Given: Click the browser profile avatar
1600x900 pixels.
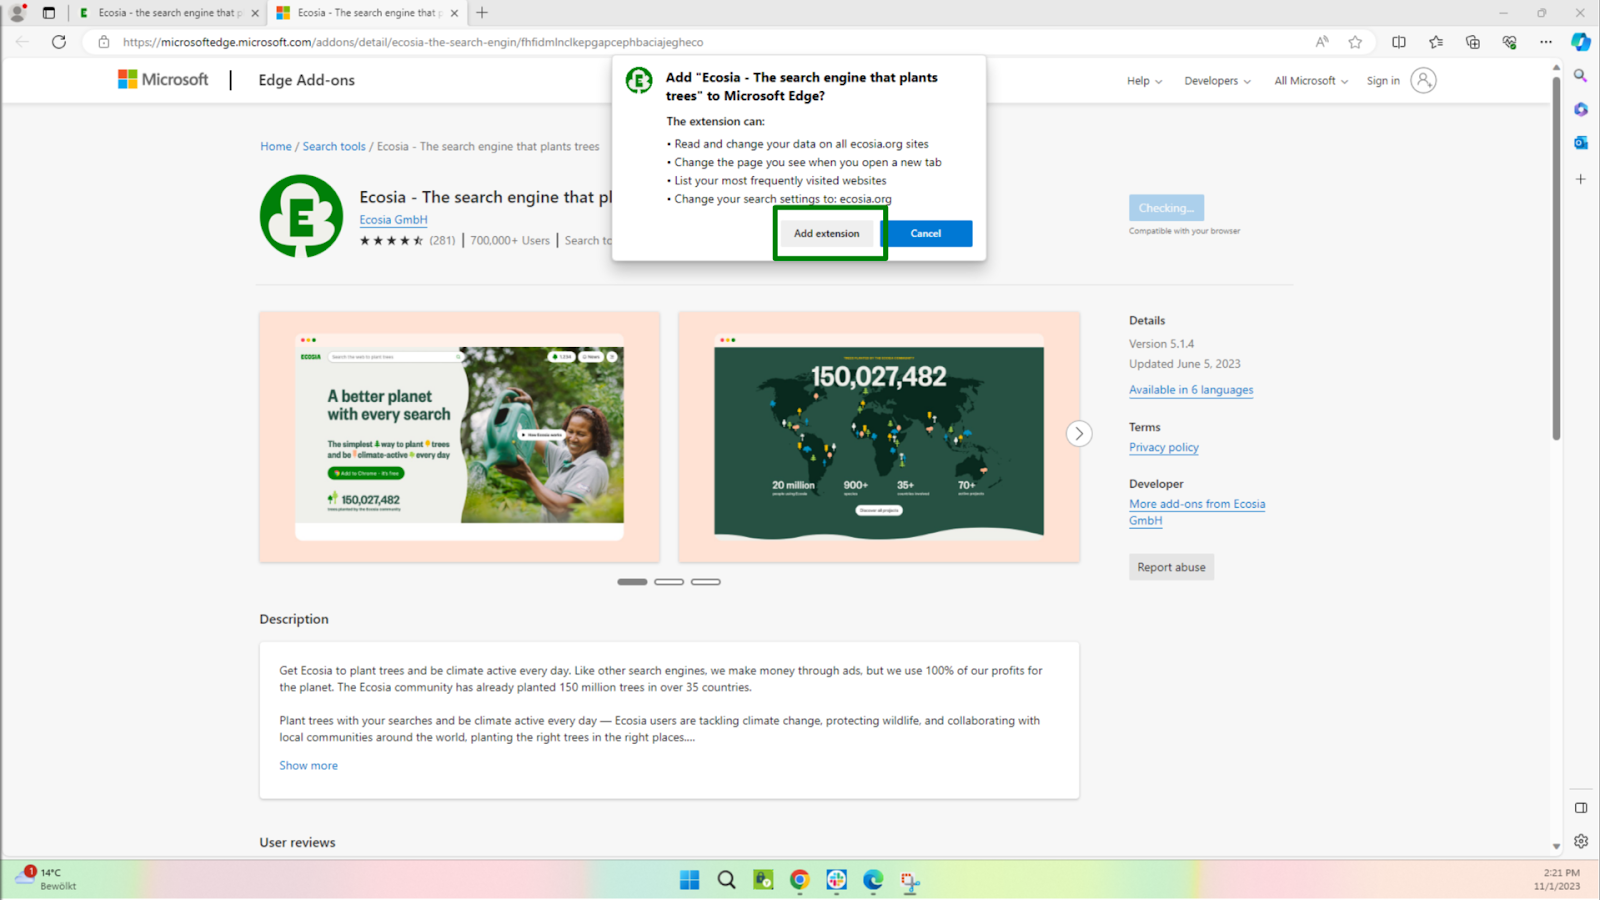Looking at the screenshot, I should pyautogui.click(x=17, y=13).
